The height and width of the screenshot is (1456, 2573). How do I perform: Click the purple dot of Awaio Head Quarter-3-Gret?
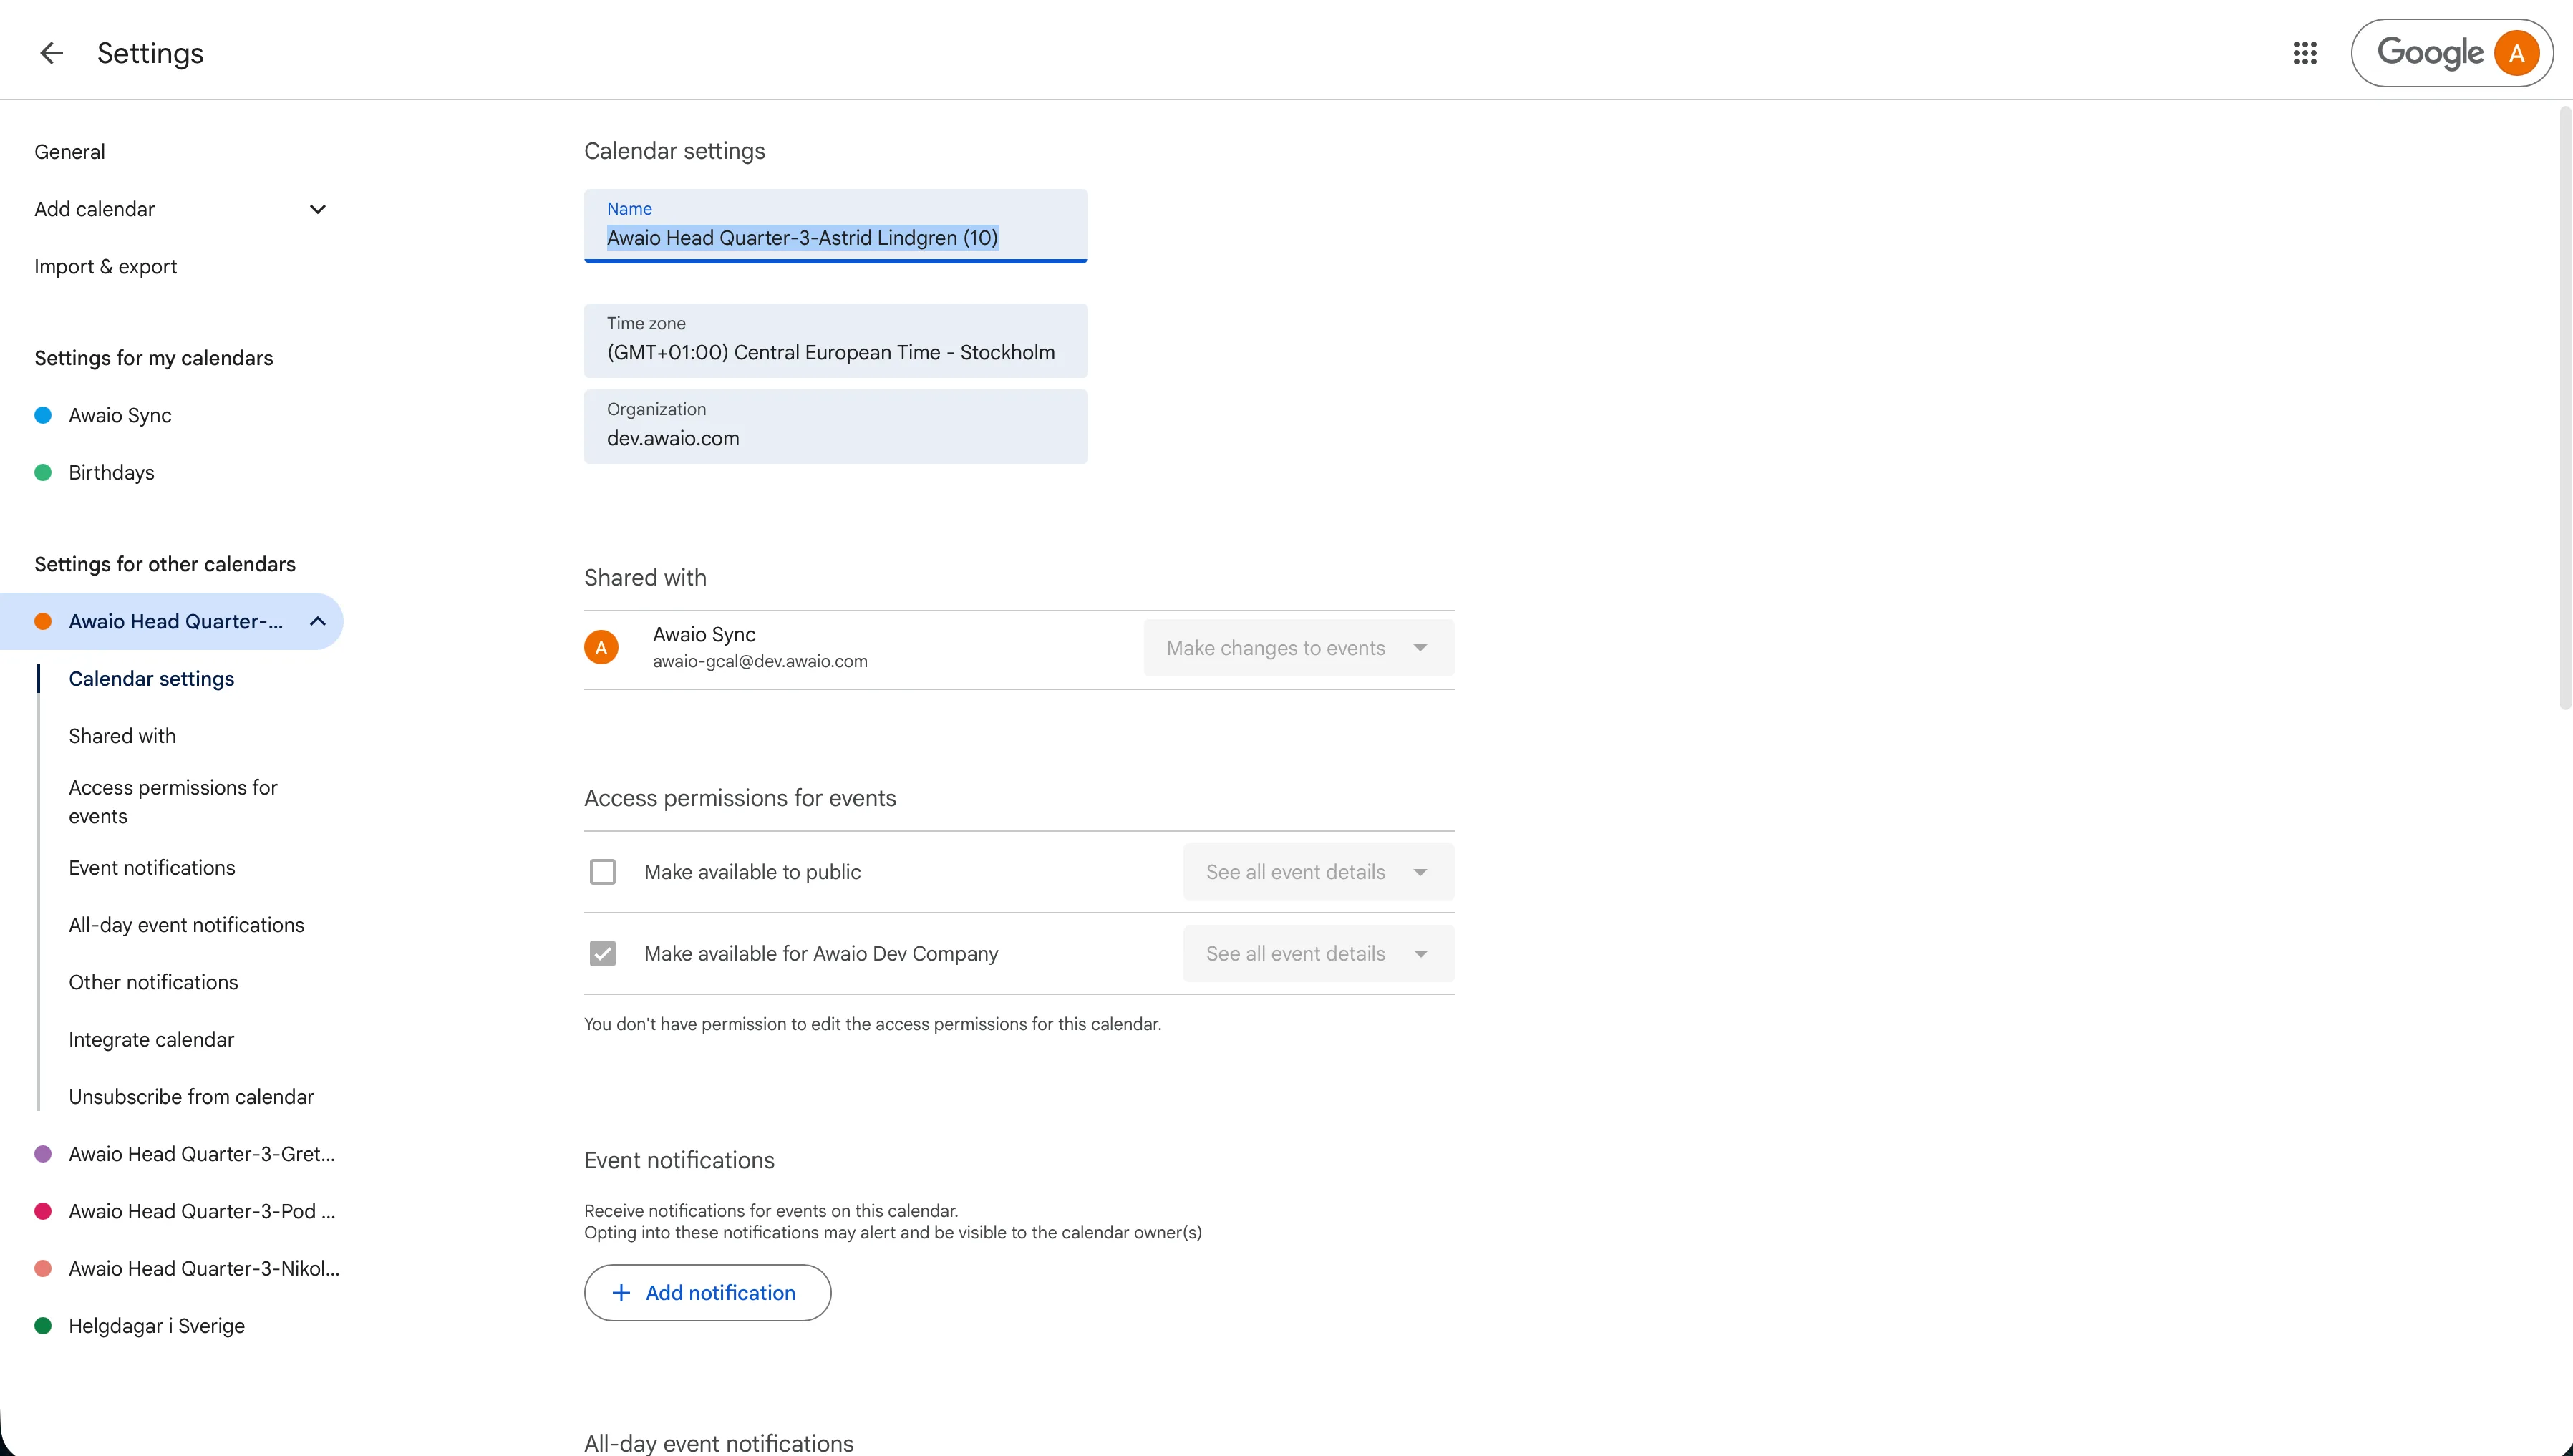click(43, 1154)
